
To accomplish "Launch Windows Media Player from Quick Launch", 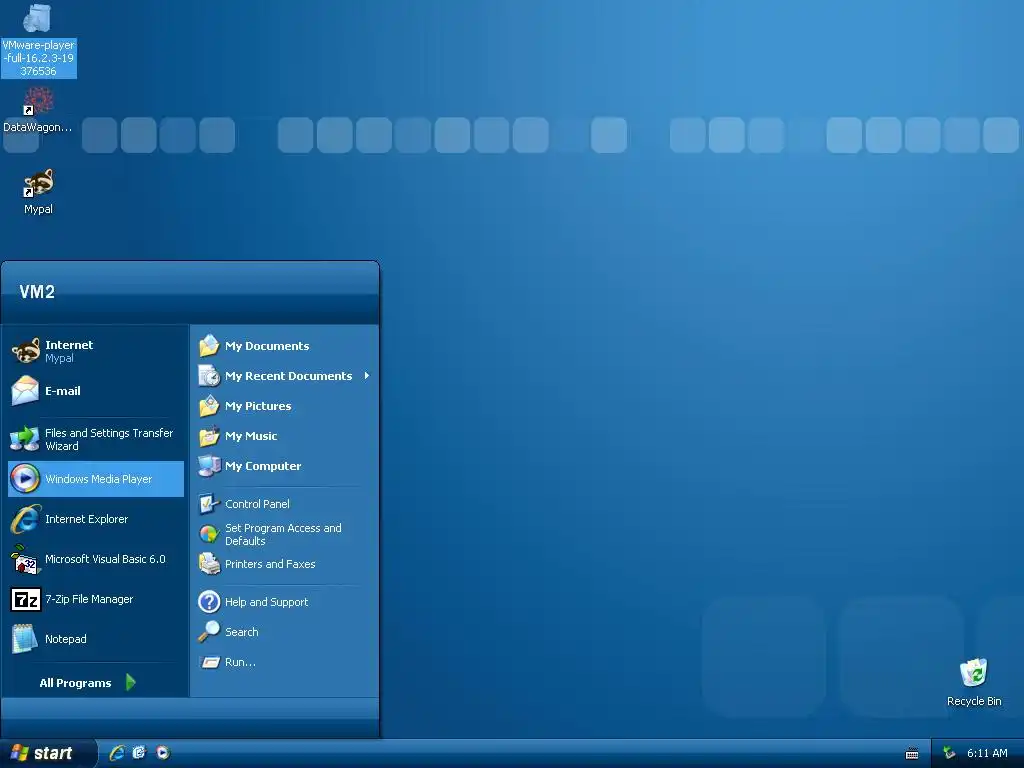I will (x=163, y=753).
